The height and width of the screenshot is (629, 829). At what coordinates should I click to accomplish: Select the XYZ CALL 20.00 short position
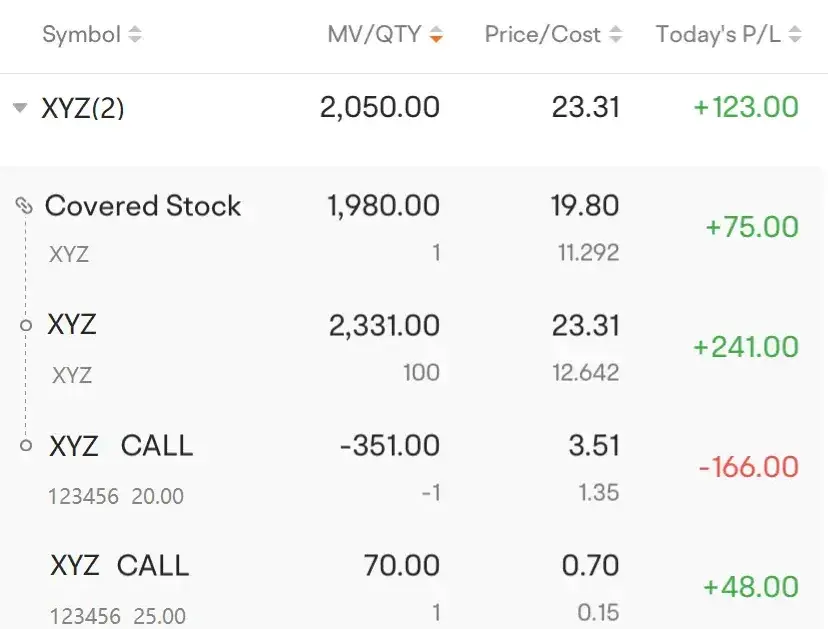click(414, 468)
